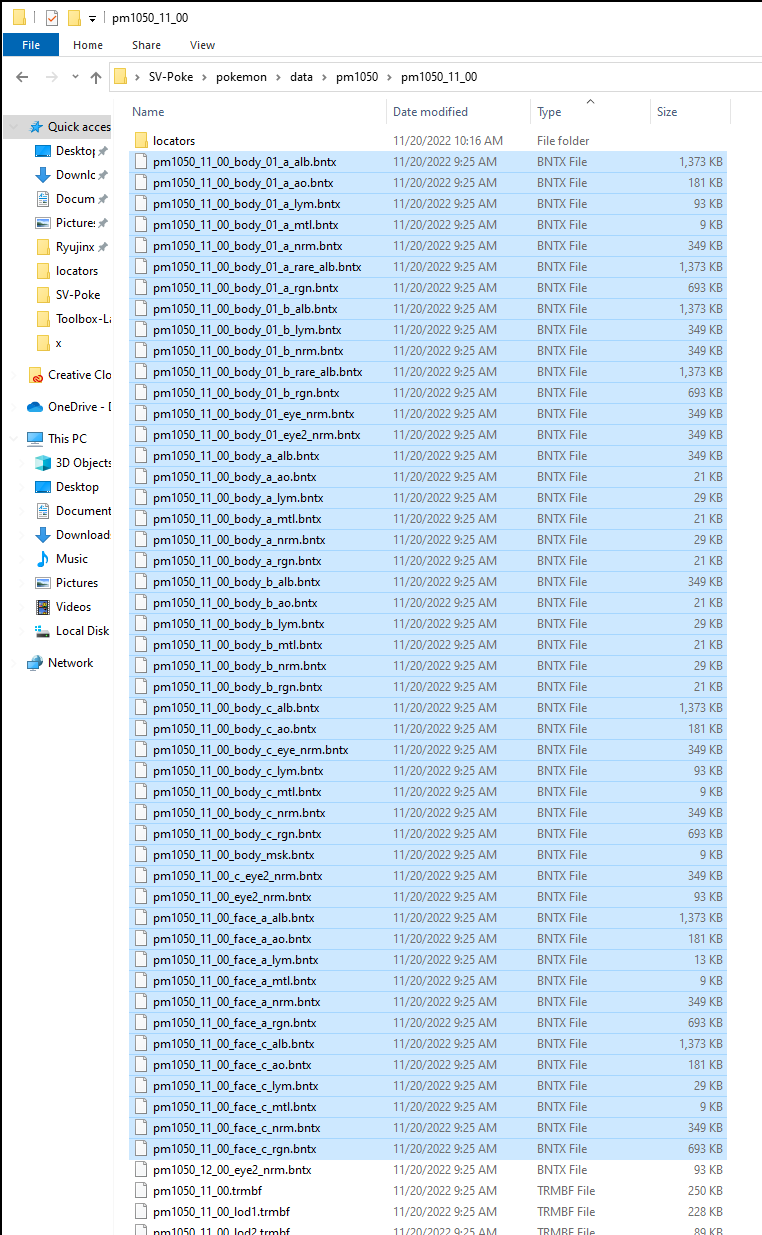Go forward with the right arrow button

click(x=51, y=77)
